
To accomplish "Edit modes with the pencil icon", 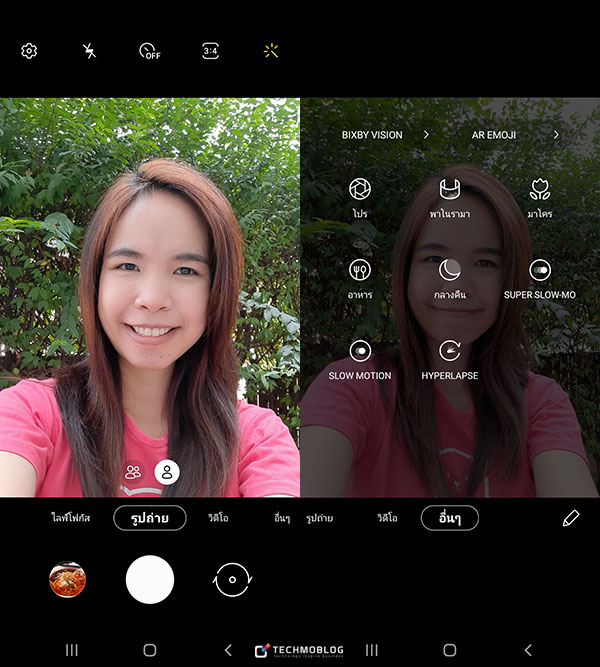I will [571, 518].
